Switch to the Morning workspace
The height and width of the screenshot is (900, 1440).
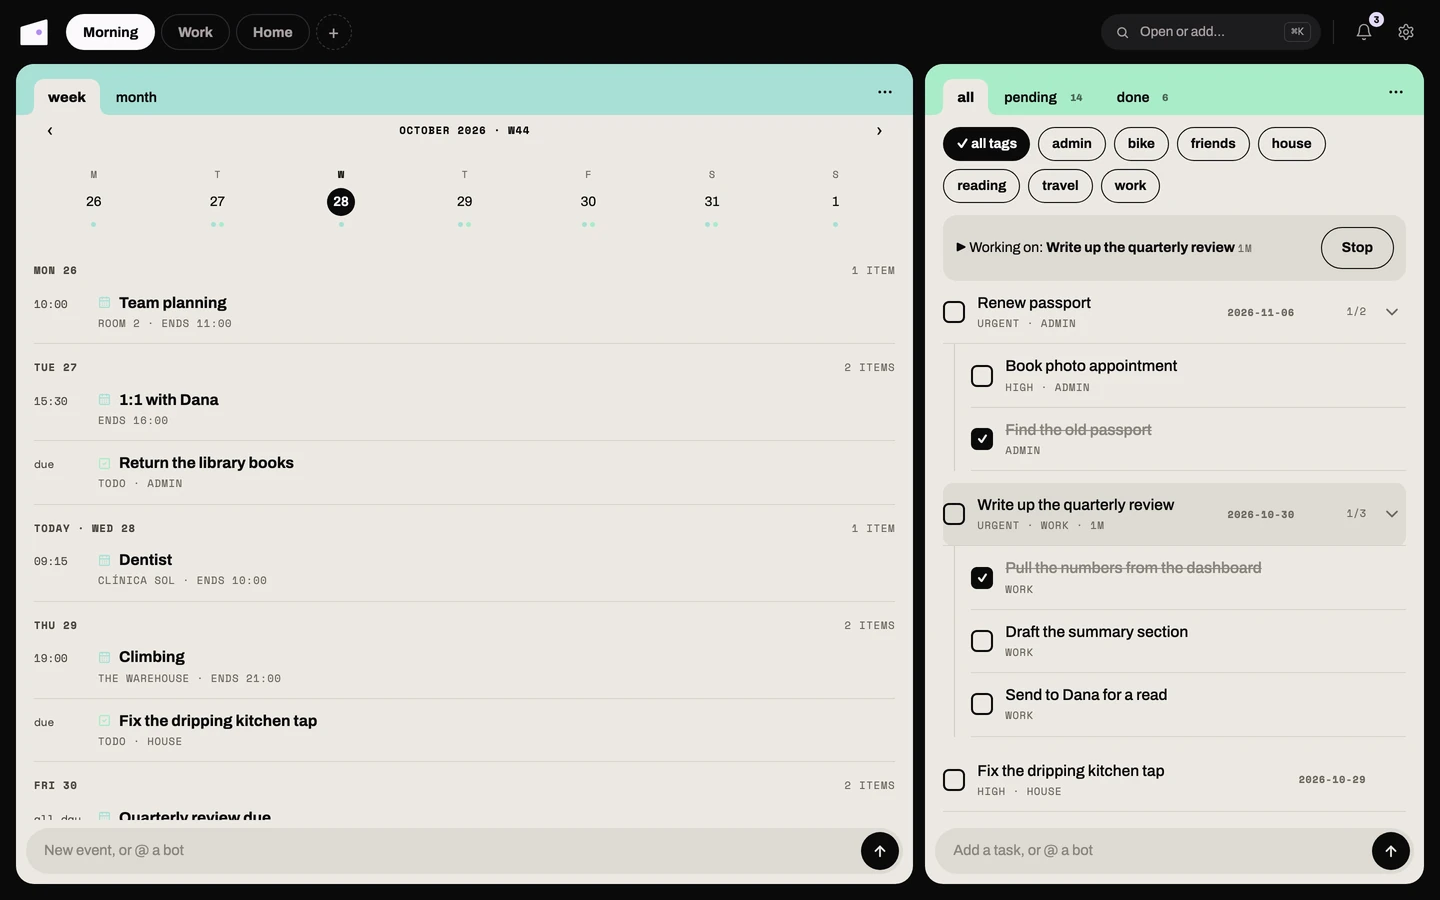[x=110, y=32]
